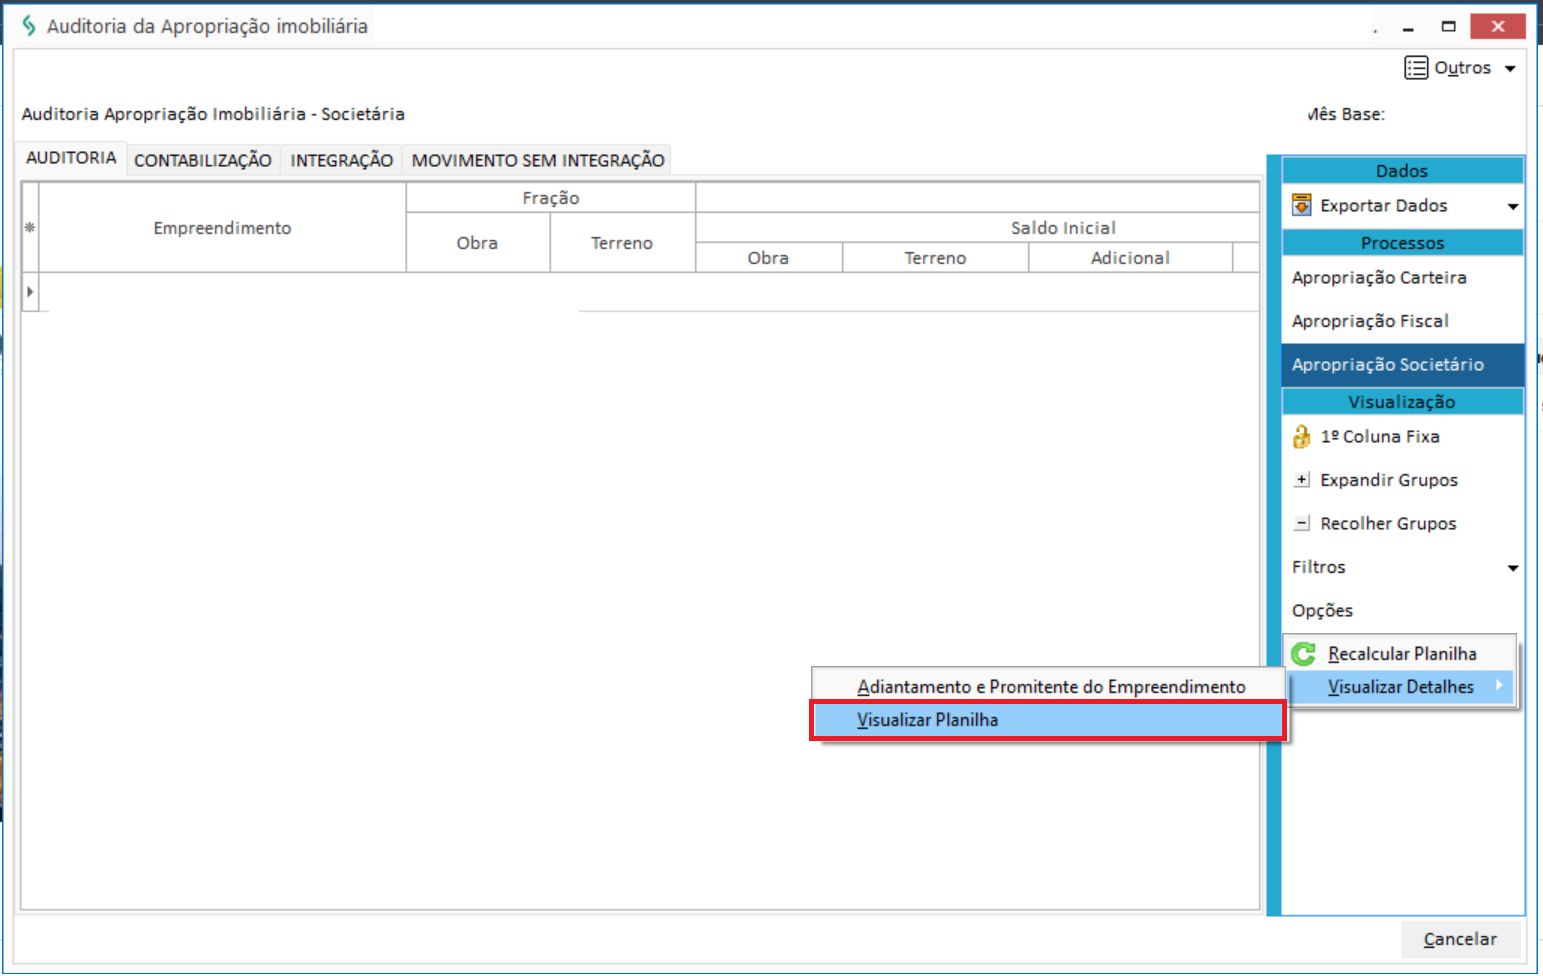The image size is (1543, 976).
Task: Click the Empreendimento column header
Action: [222, 228]
